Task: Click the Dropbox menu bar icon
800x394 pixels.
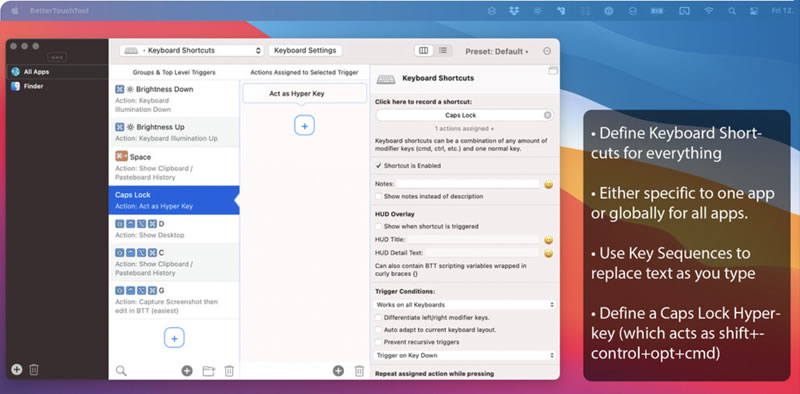Action: (x=514, y=11)
